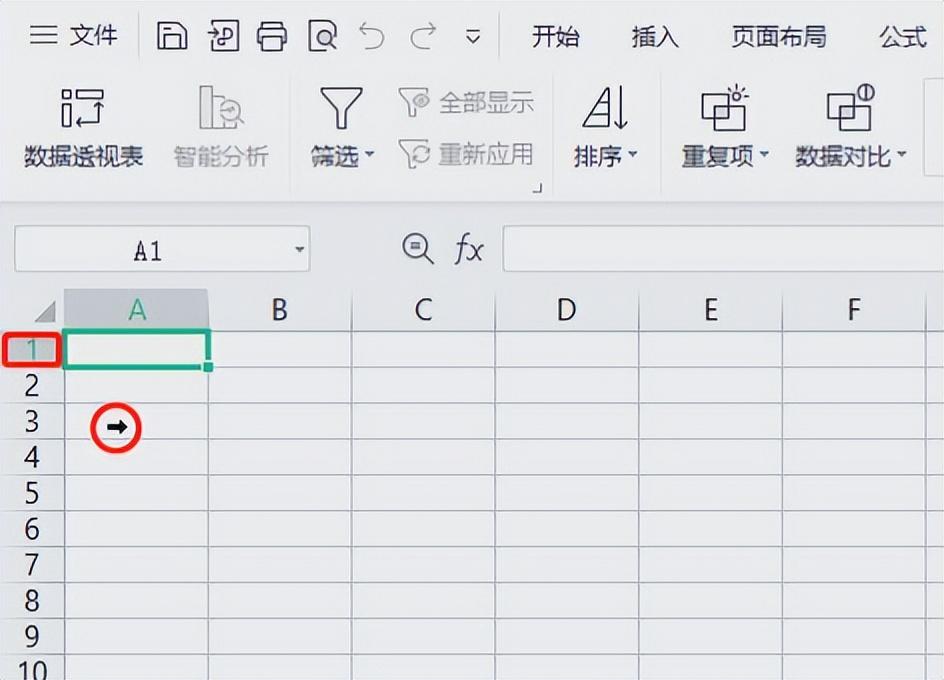Click the undo arrow
944x680 pixels.
pos(371,36)
